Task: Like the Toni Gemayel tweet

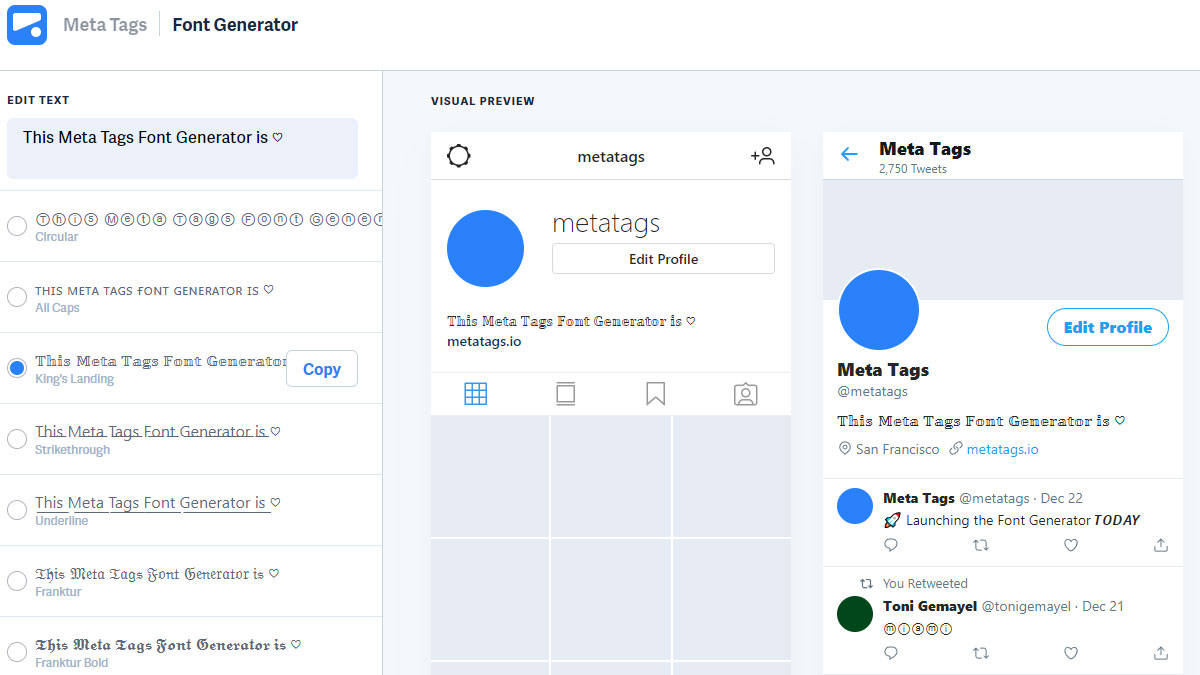Action: tap(1071, 653)
